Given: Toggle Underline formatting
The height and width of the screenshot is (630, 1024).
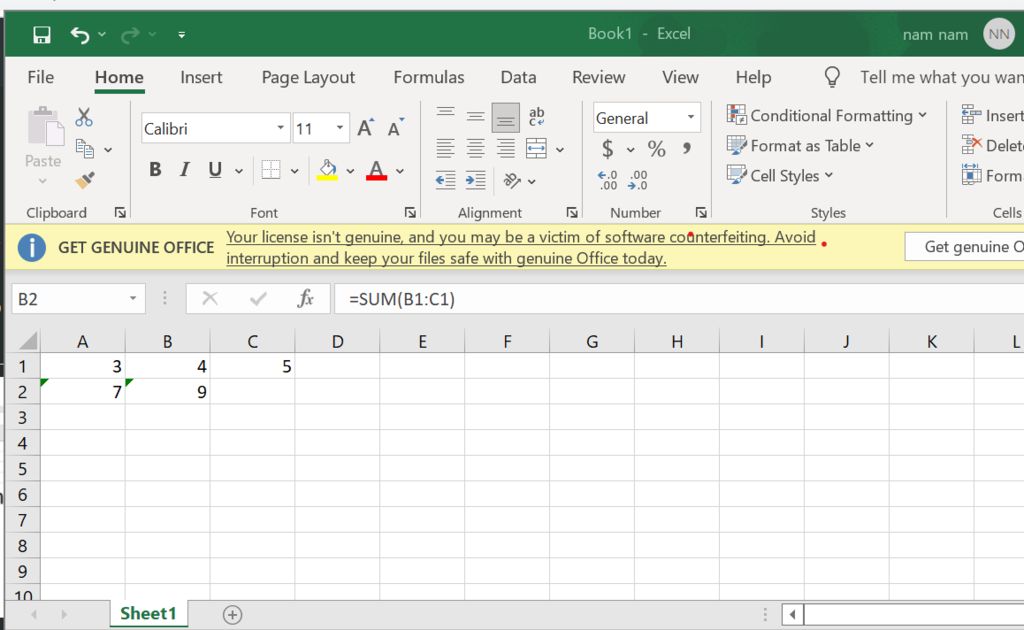Looking at the screenshot, I should click(x=215, y=170).
